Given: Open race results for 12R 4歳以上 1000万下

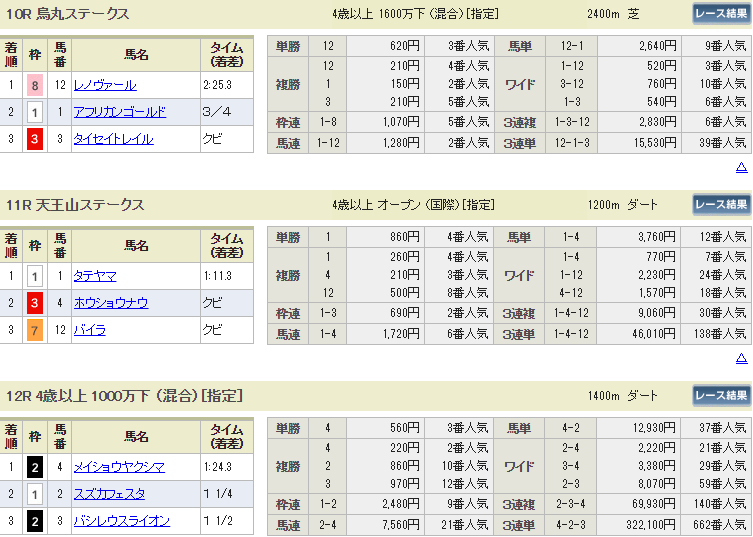Looking at the screenshot, I should coord(721,396).
